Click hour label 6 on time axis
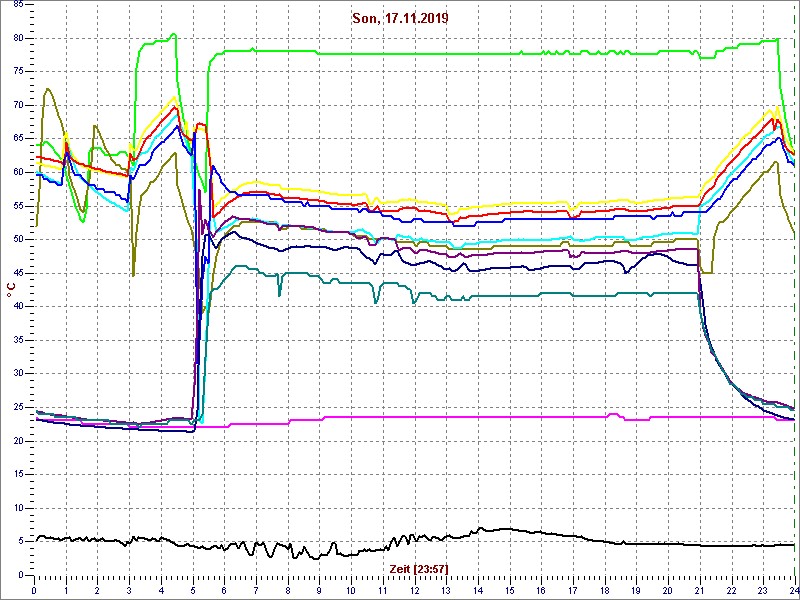The width and height of the screenshot is (800, 600). [224, 589]
